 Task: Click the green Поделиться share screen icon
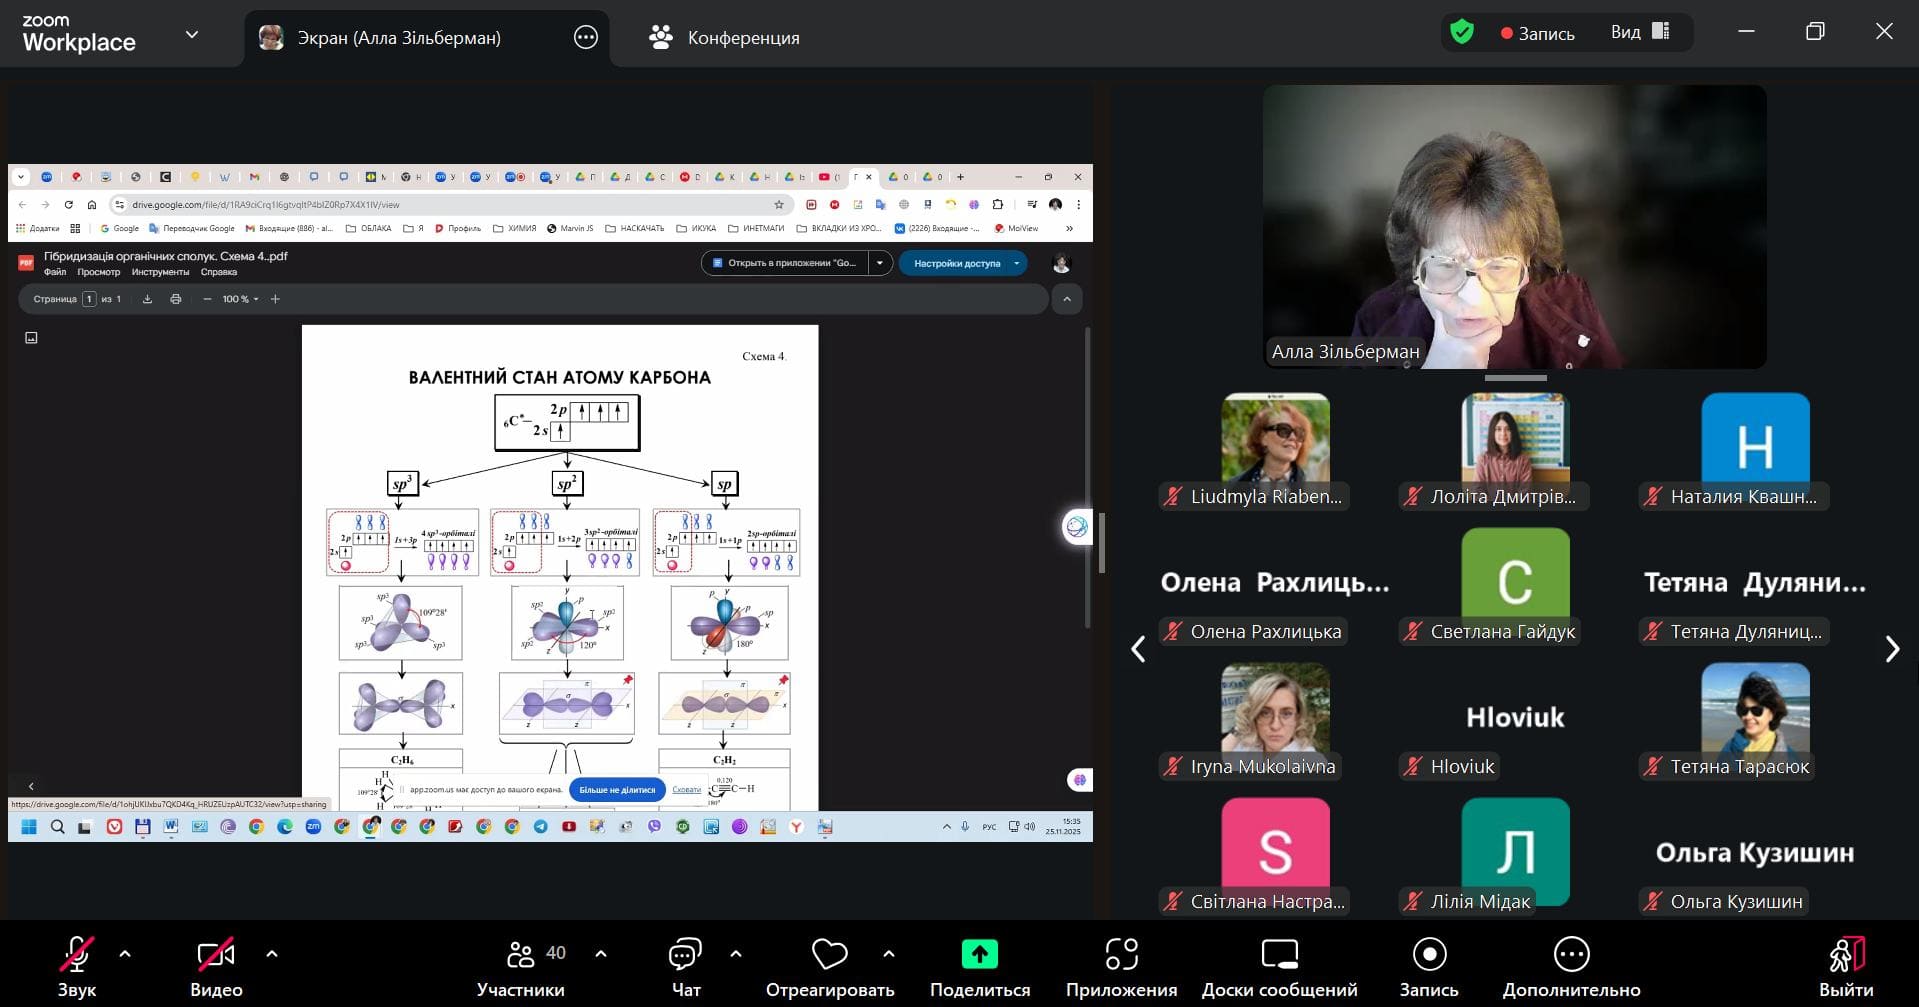coord(979,955)
